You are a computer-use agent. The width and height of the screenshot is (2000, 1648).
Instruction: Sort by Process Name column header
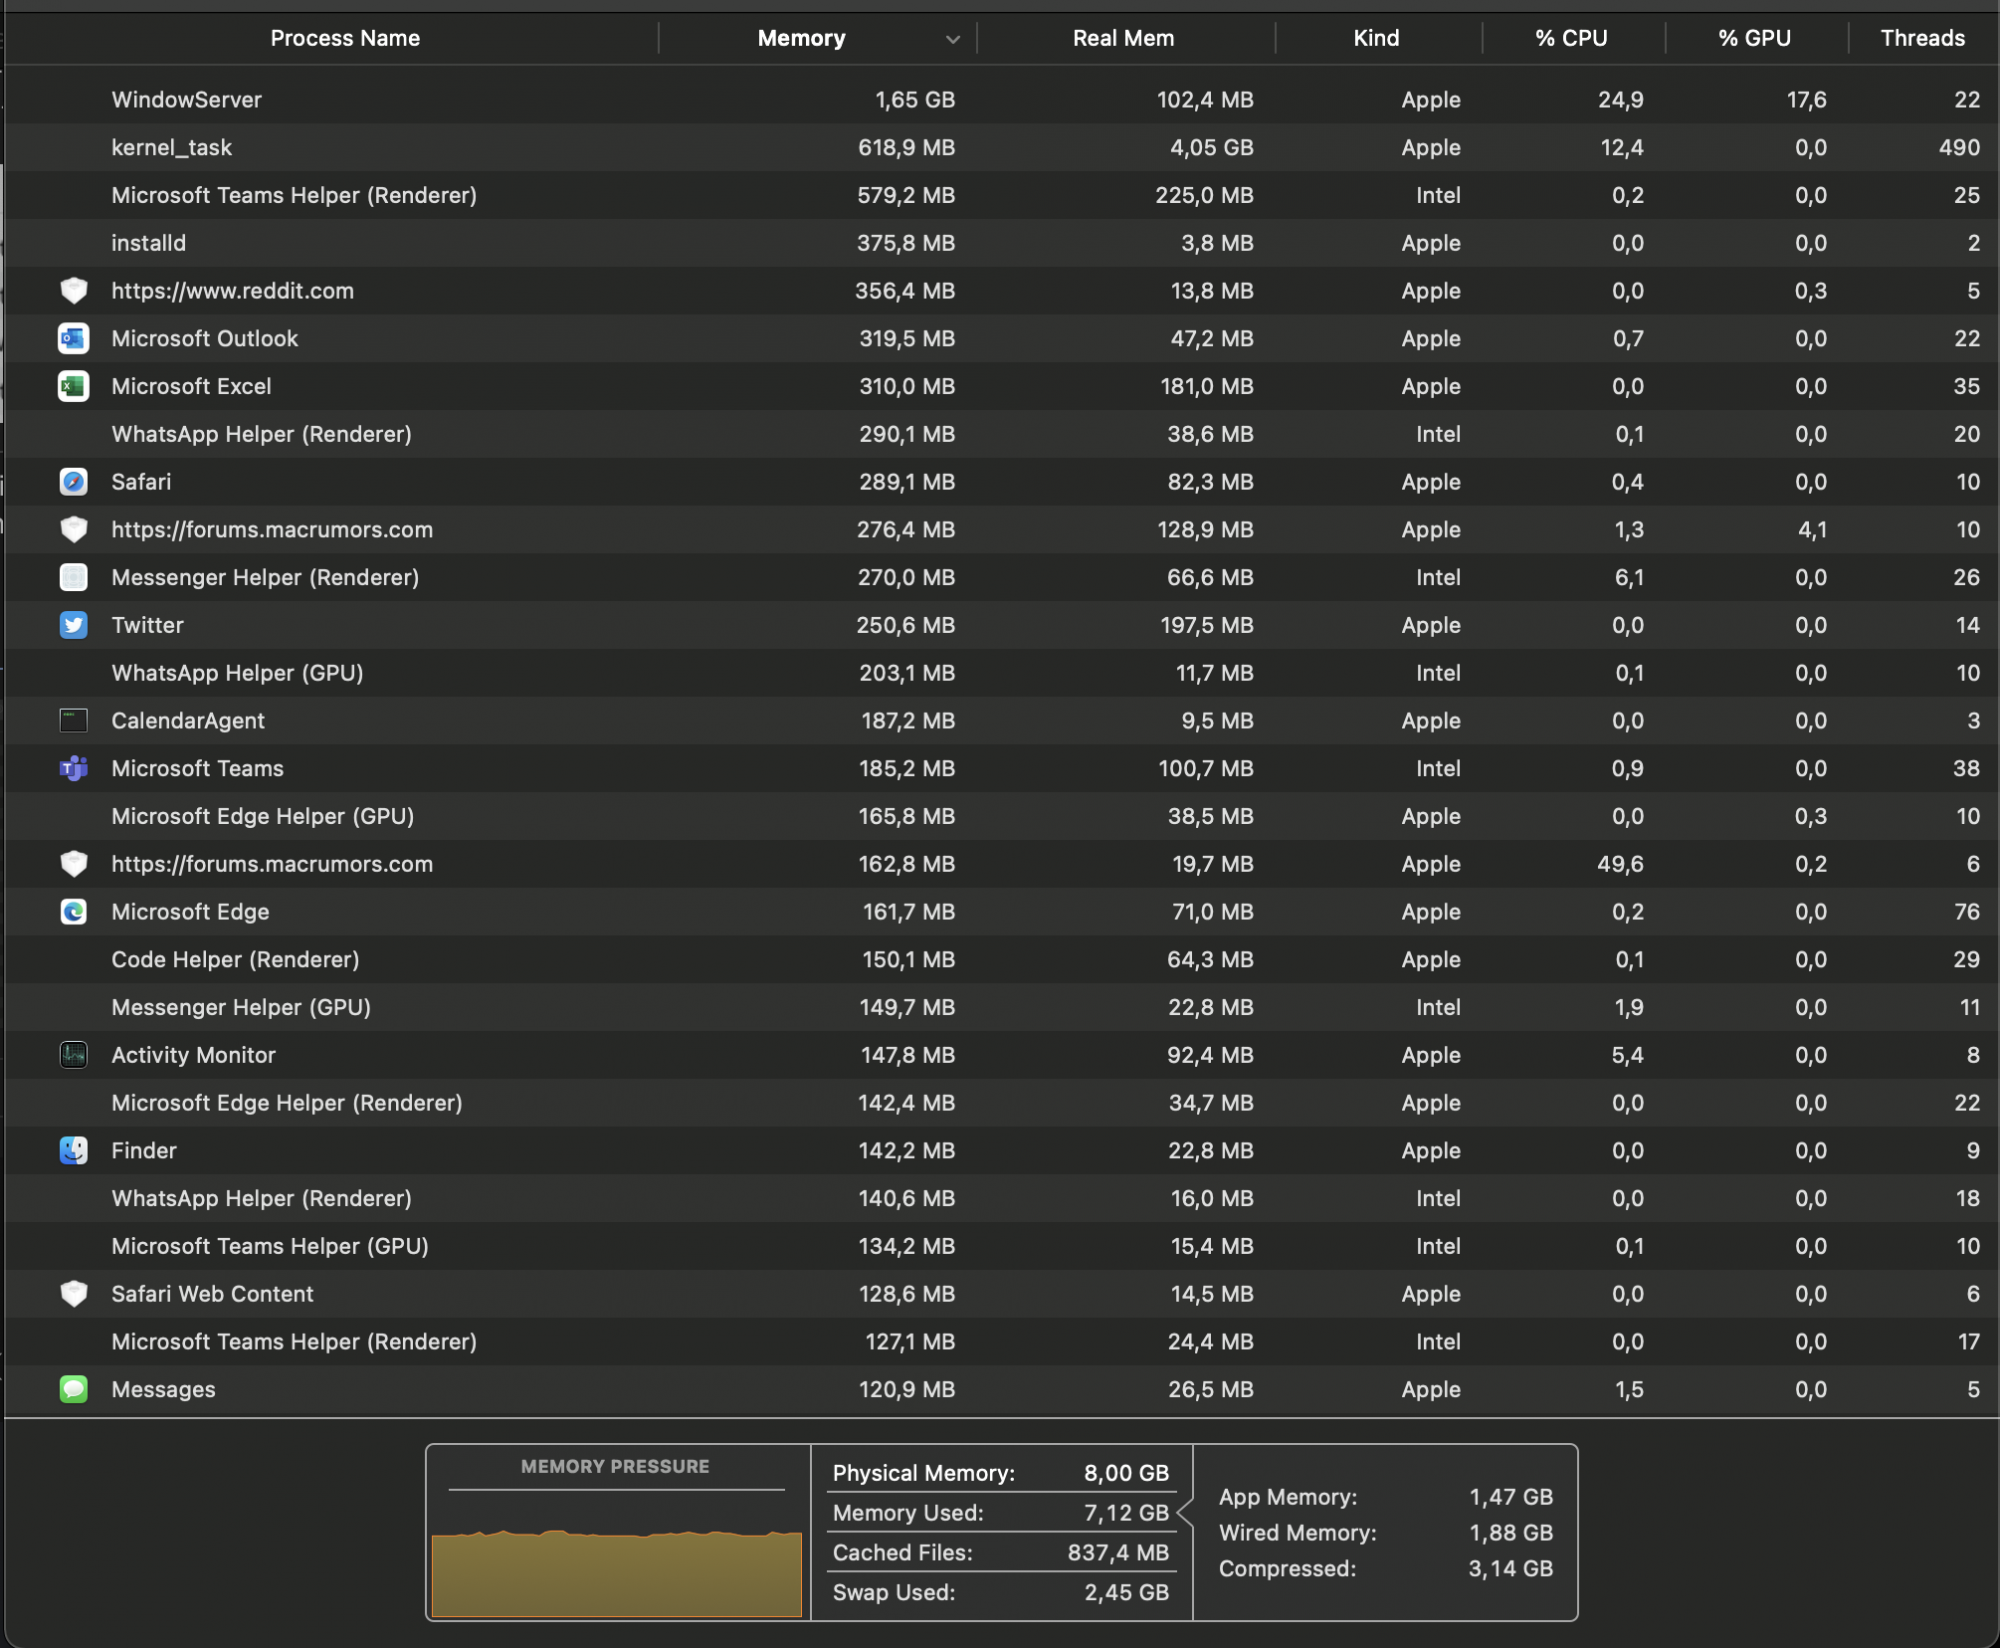[345, 38]
